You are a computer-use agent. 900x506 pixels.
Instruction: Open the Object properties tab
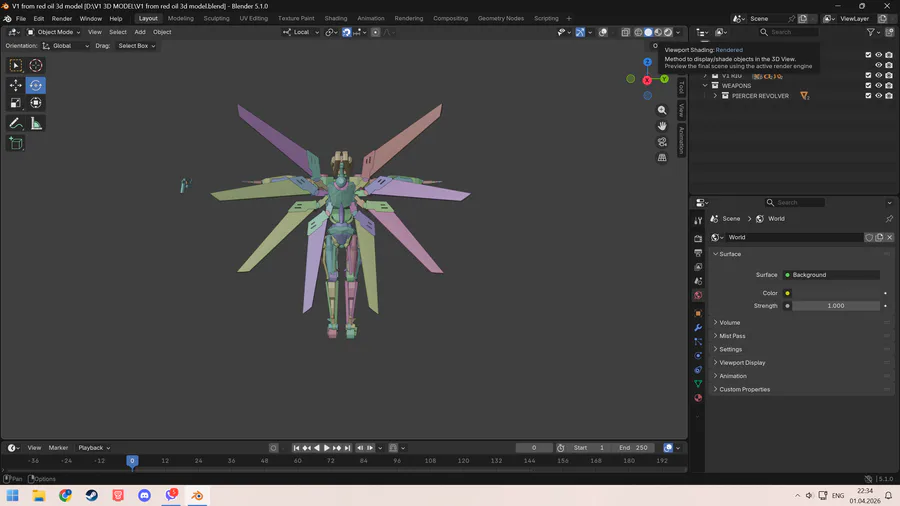coord(698,313)
